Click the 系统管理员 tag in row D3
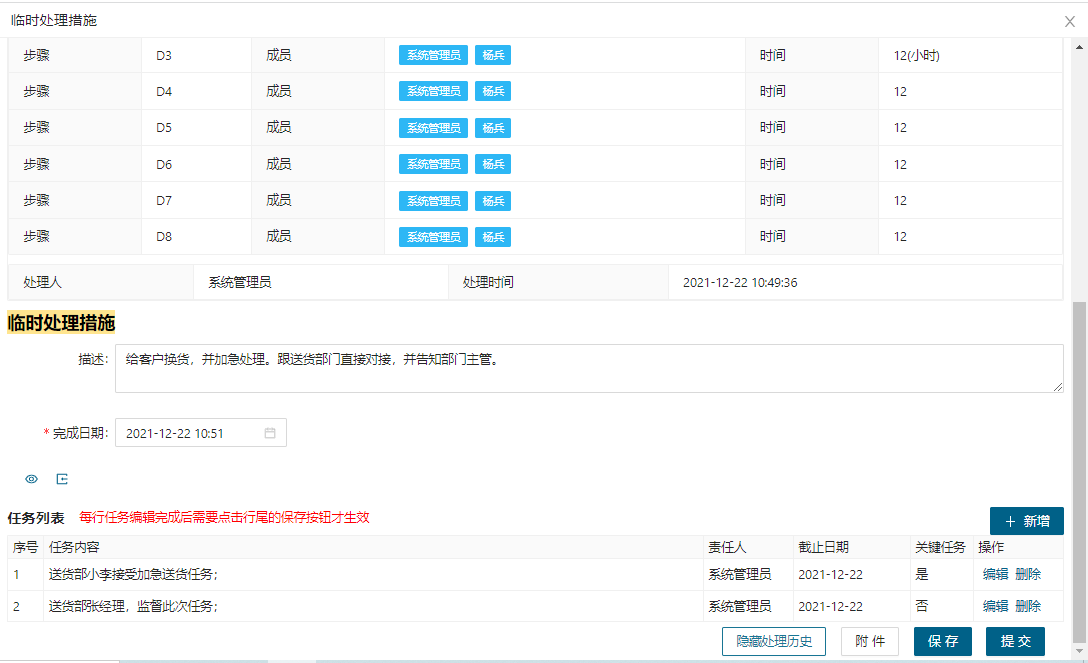This screenshot has width=1088, height=663. click(x=433, y=55)
